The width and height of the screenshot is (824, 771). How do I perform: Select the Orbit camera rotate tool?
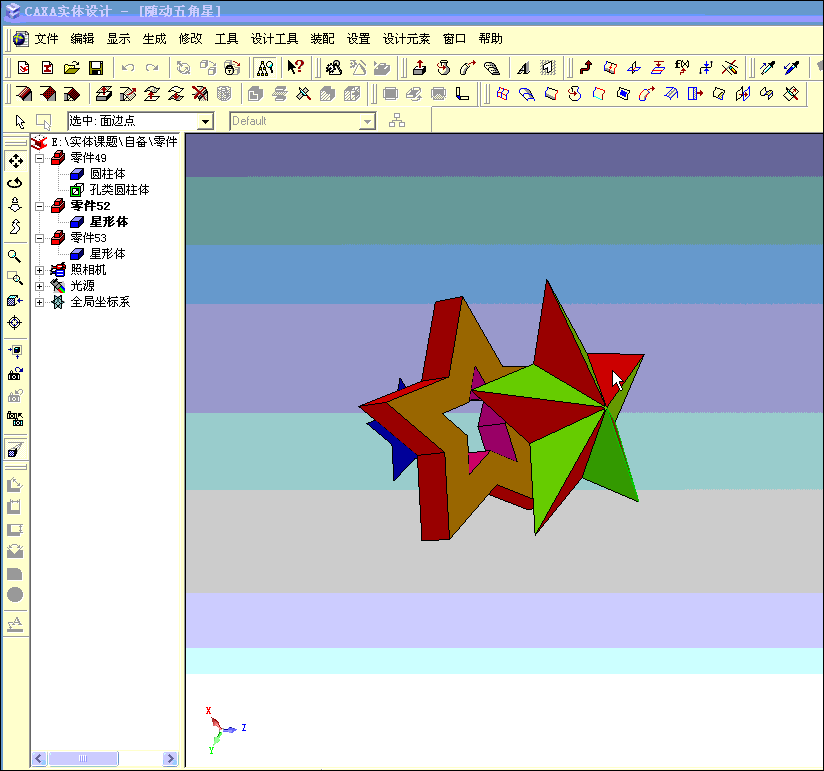pyautogui.click(x=15, y=183)
